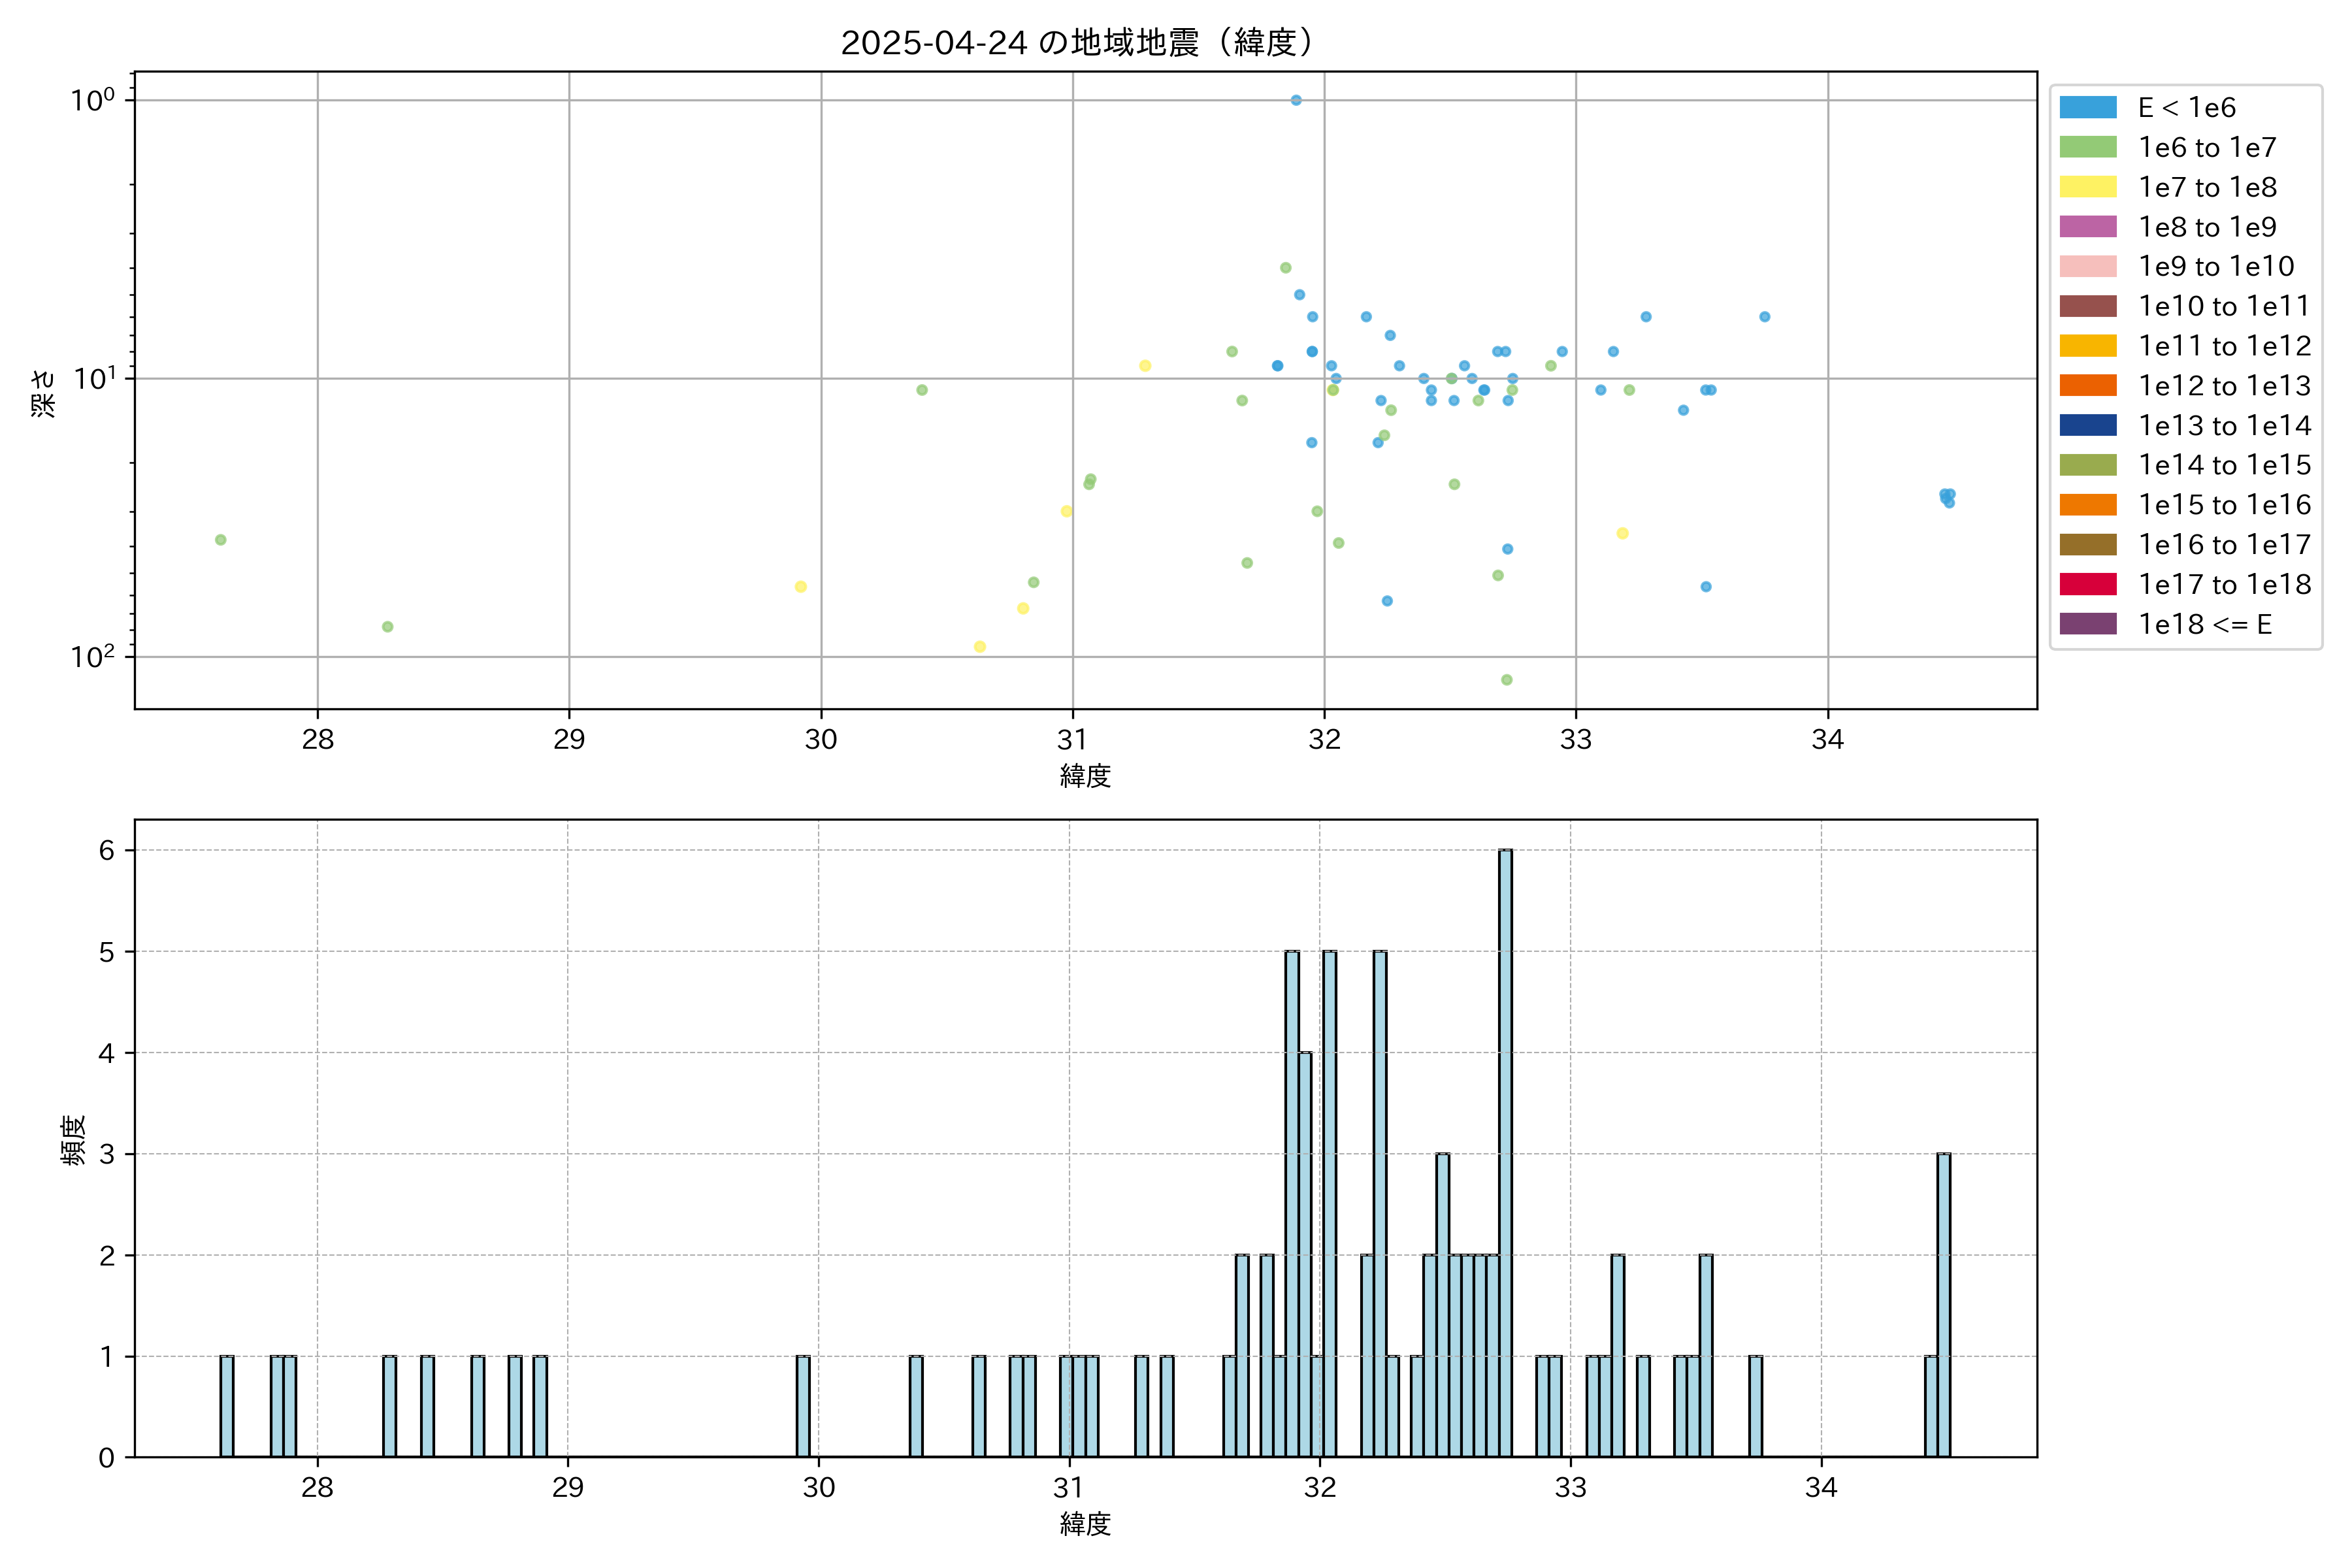Click the brown 1e10 to 1e11 legend swatch
This screenshot has width=2352, height=1568.
tap(2087, 306)
